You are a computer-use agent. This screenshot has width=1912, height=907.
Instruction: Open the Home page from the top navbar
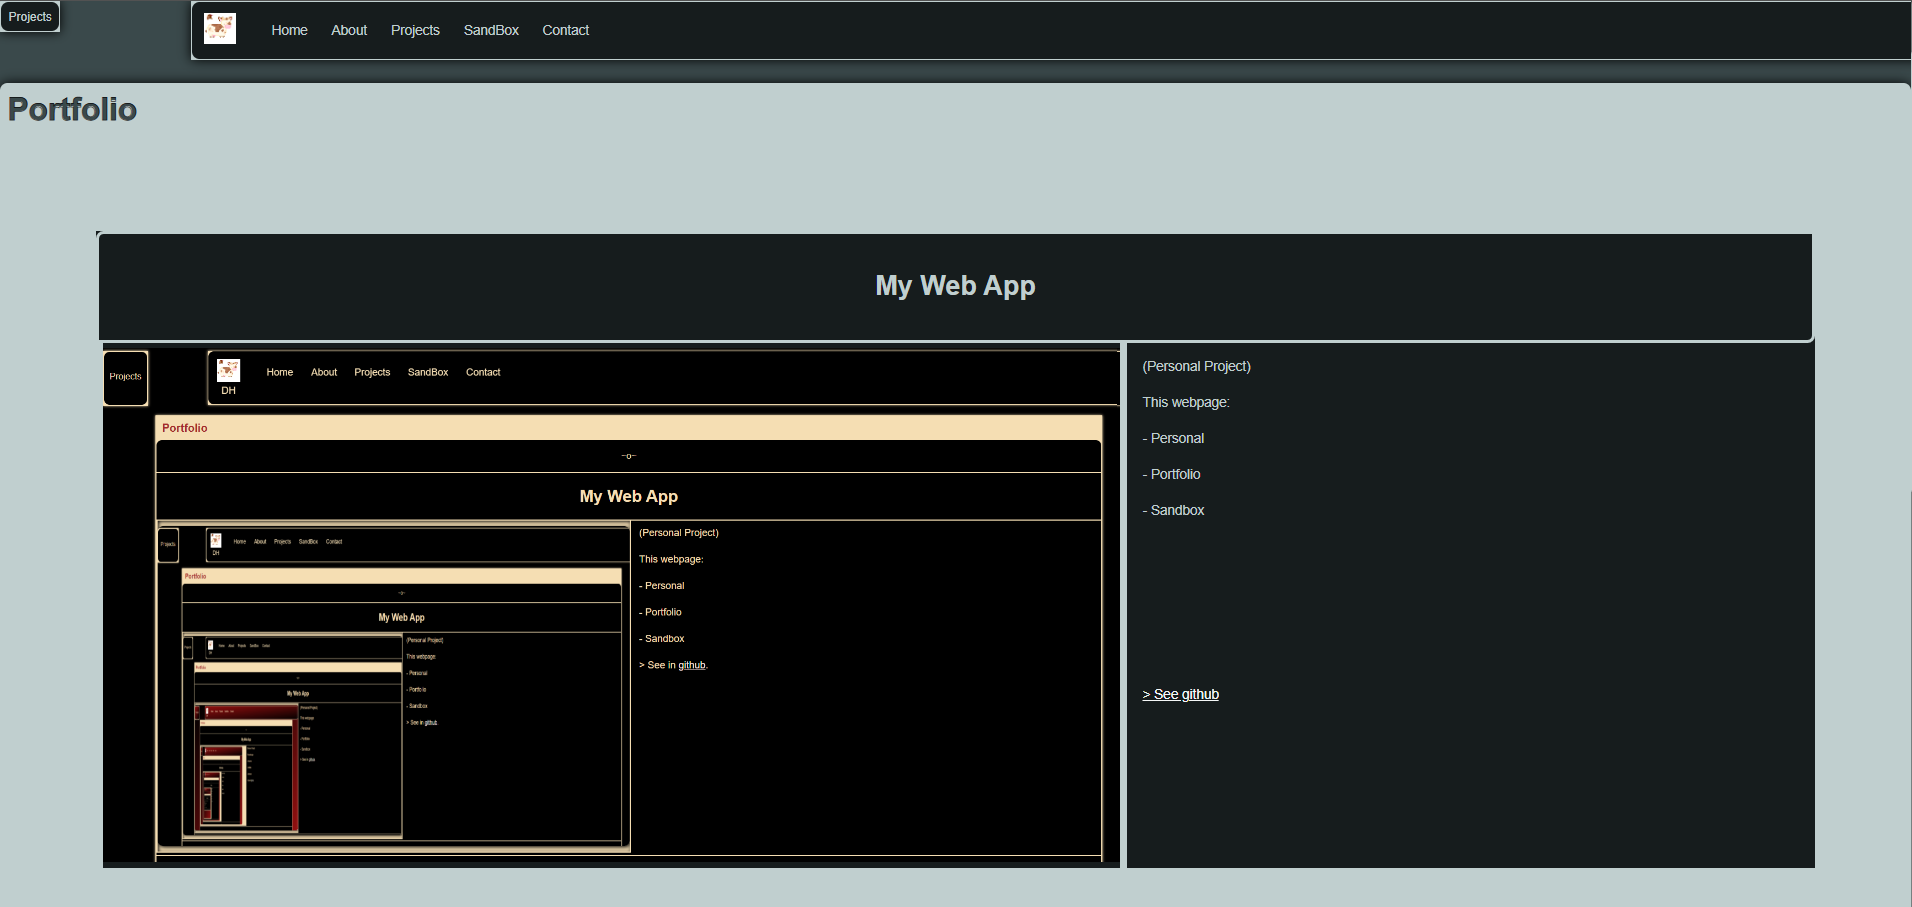pos(289,30)
